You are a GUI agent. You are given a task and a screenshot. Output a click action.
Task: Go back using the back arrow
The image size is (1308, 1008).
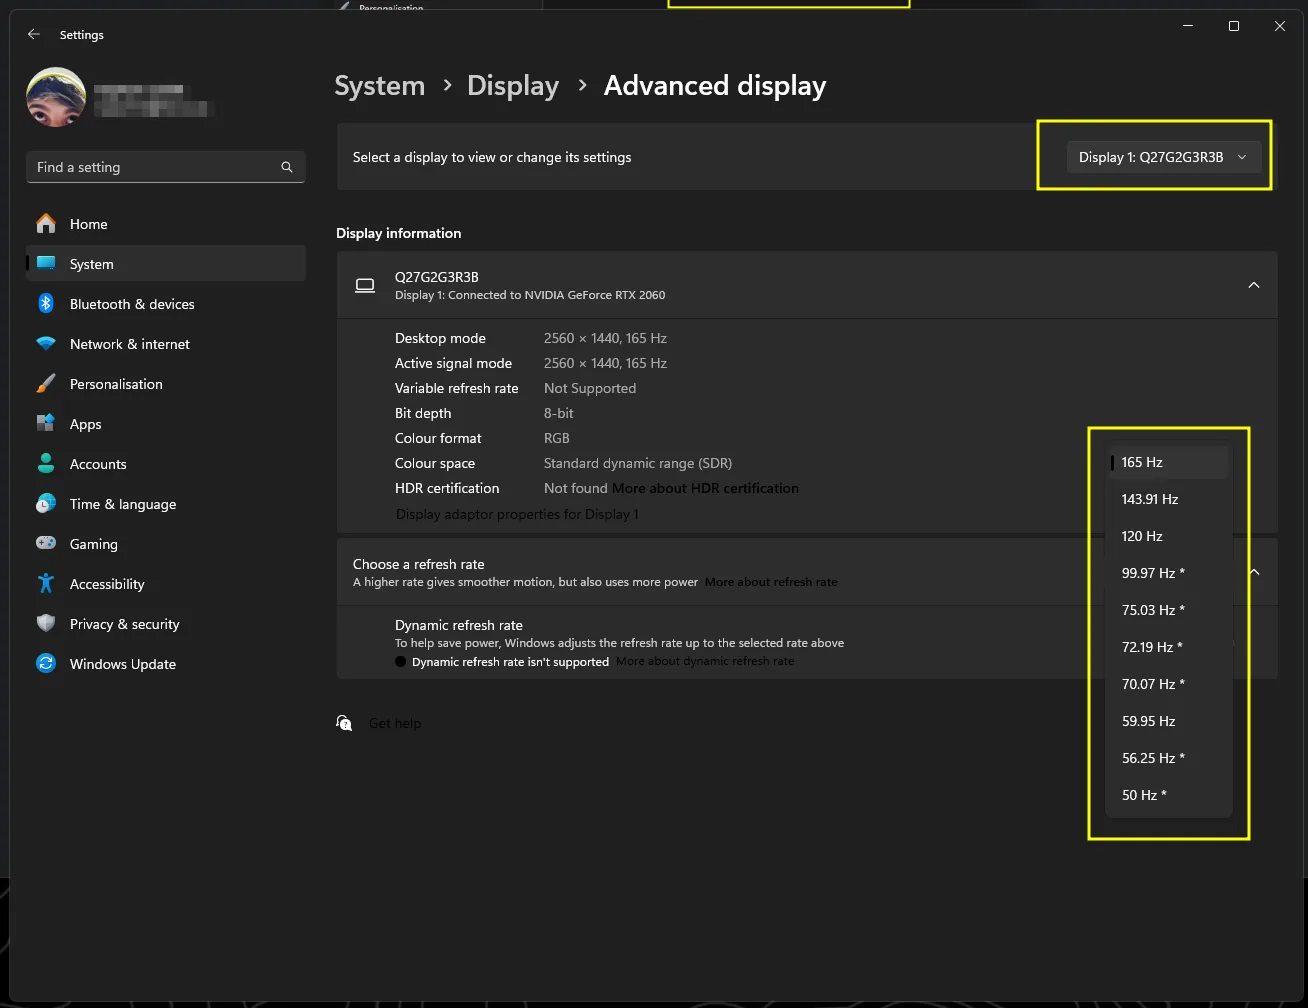click(34, 34)
